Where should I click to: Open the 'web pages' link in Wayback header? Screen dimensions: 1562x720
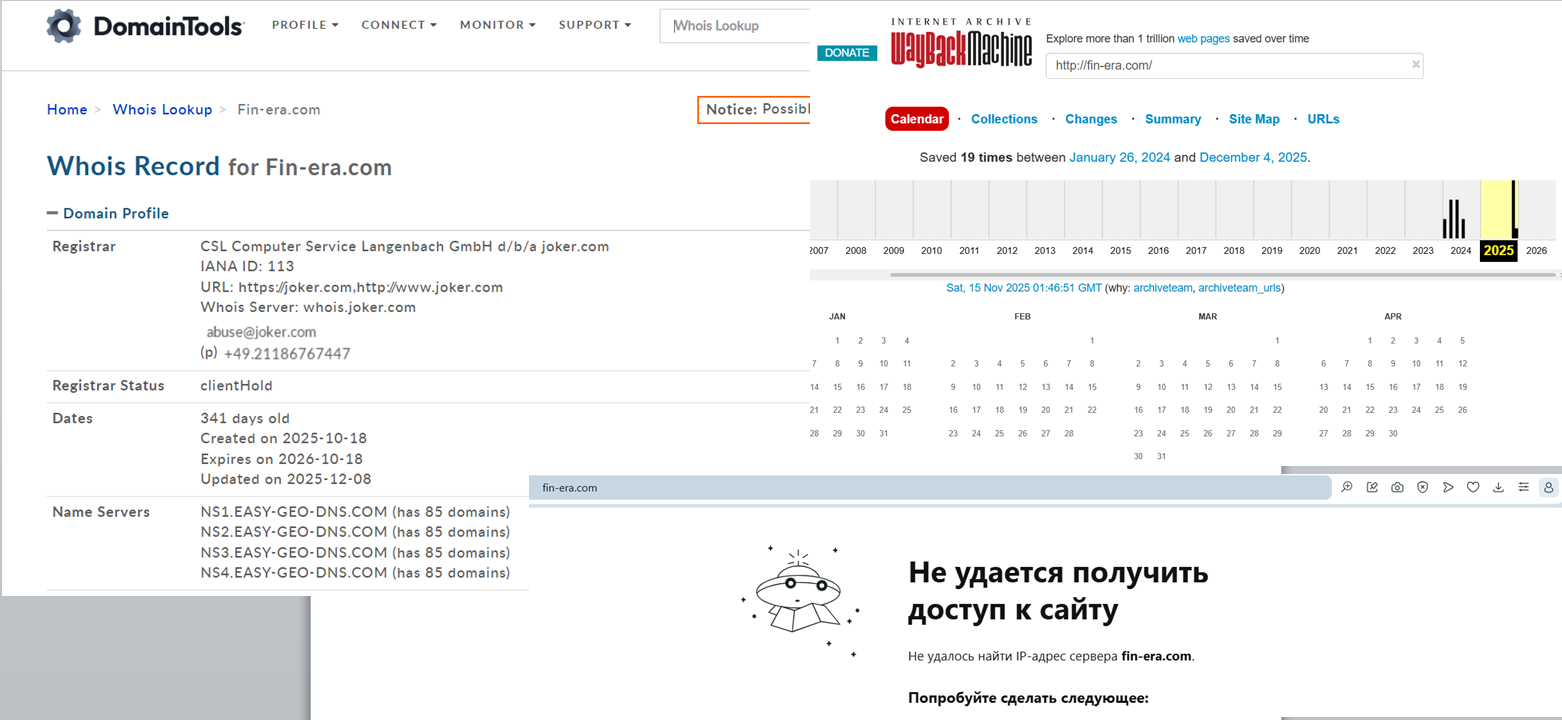[1203, 39]
